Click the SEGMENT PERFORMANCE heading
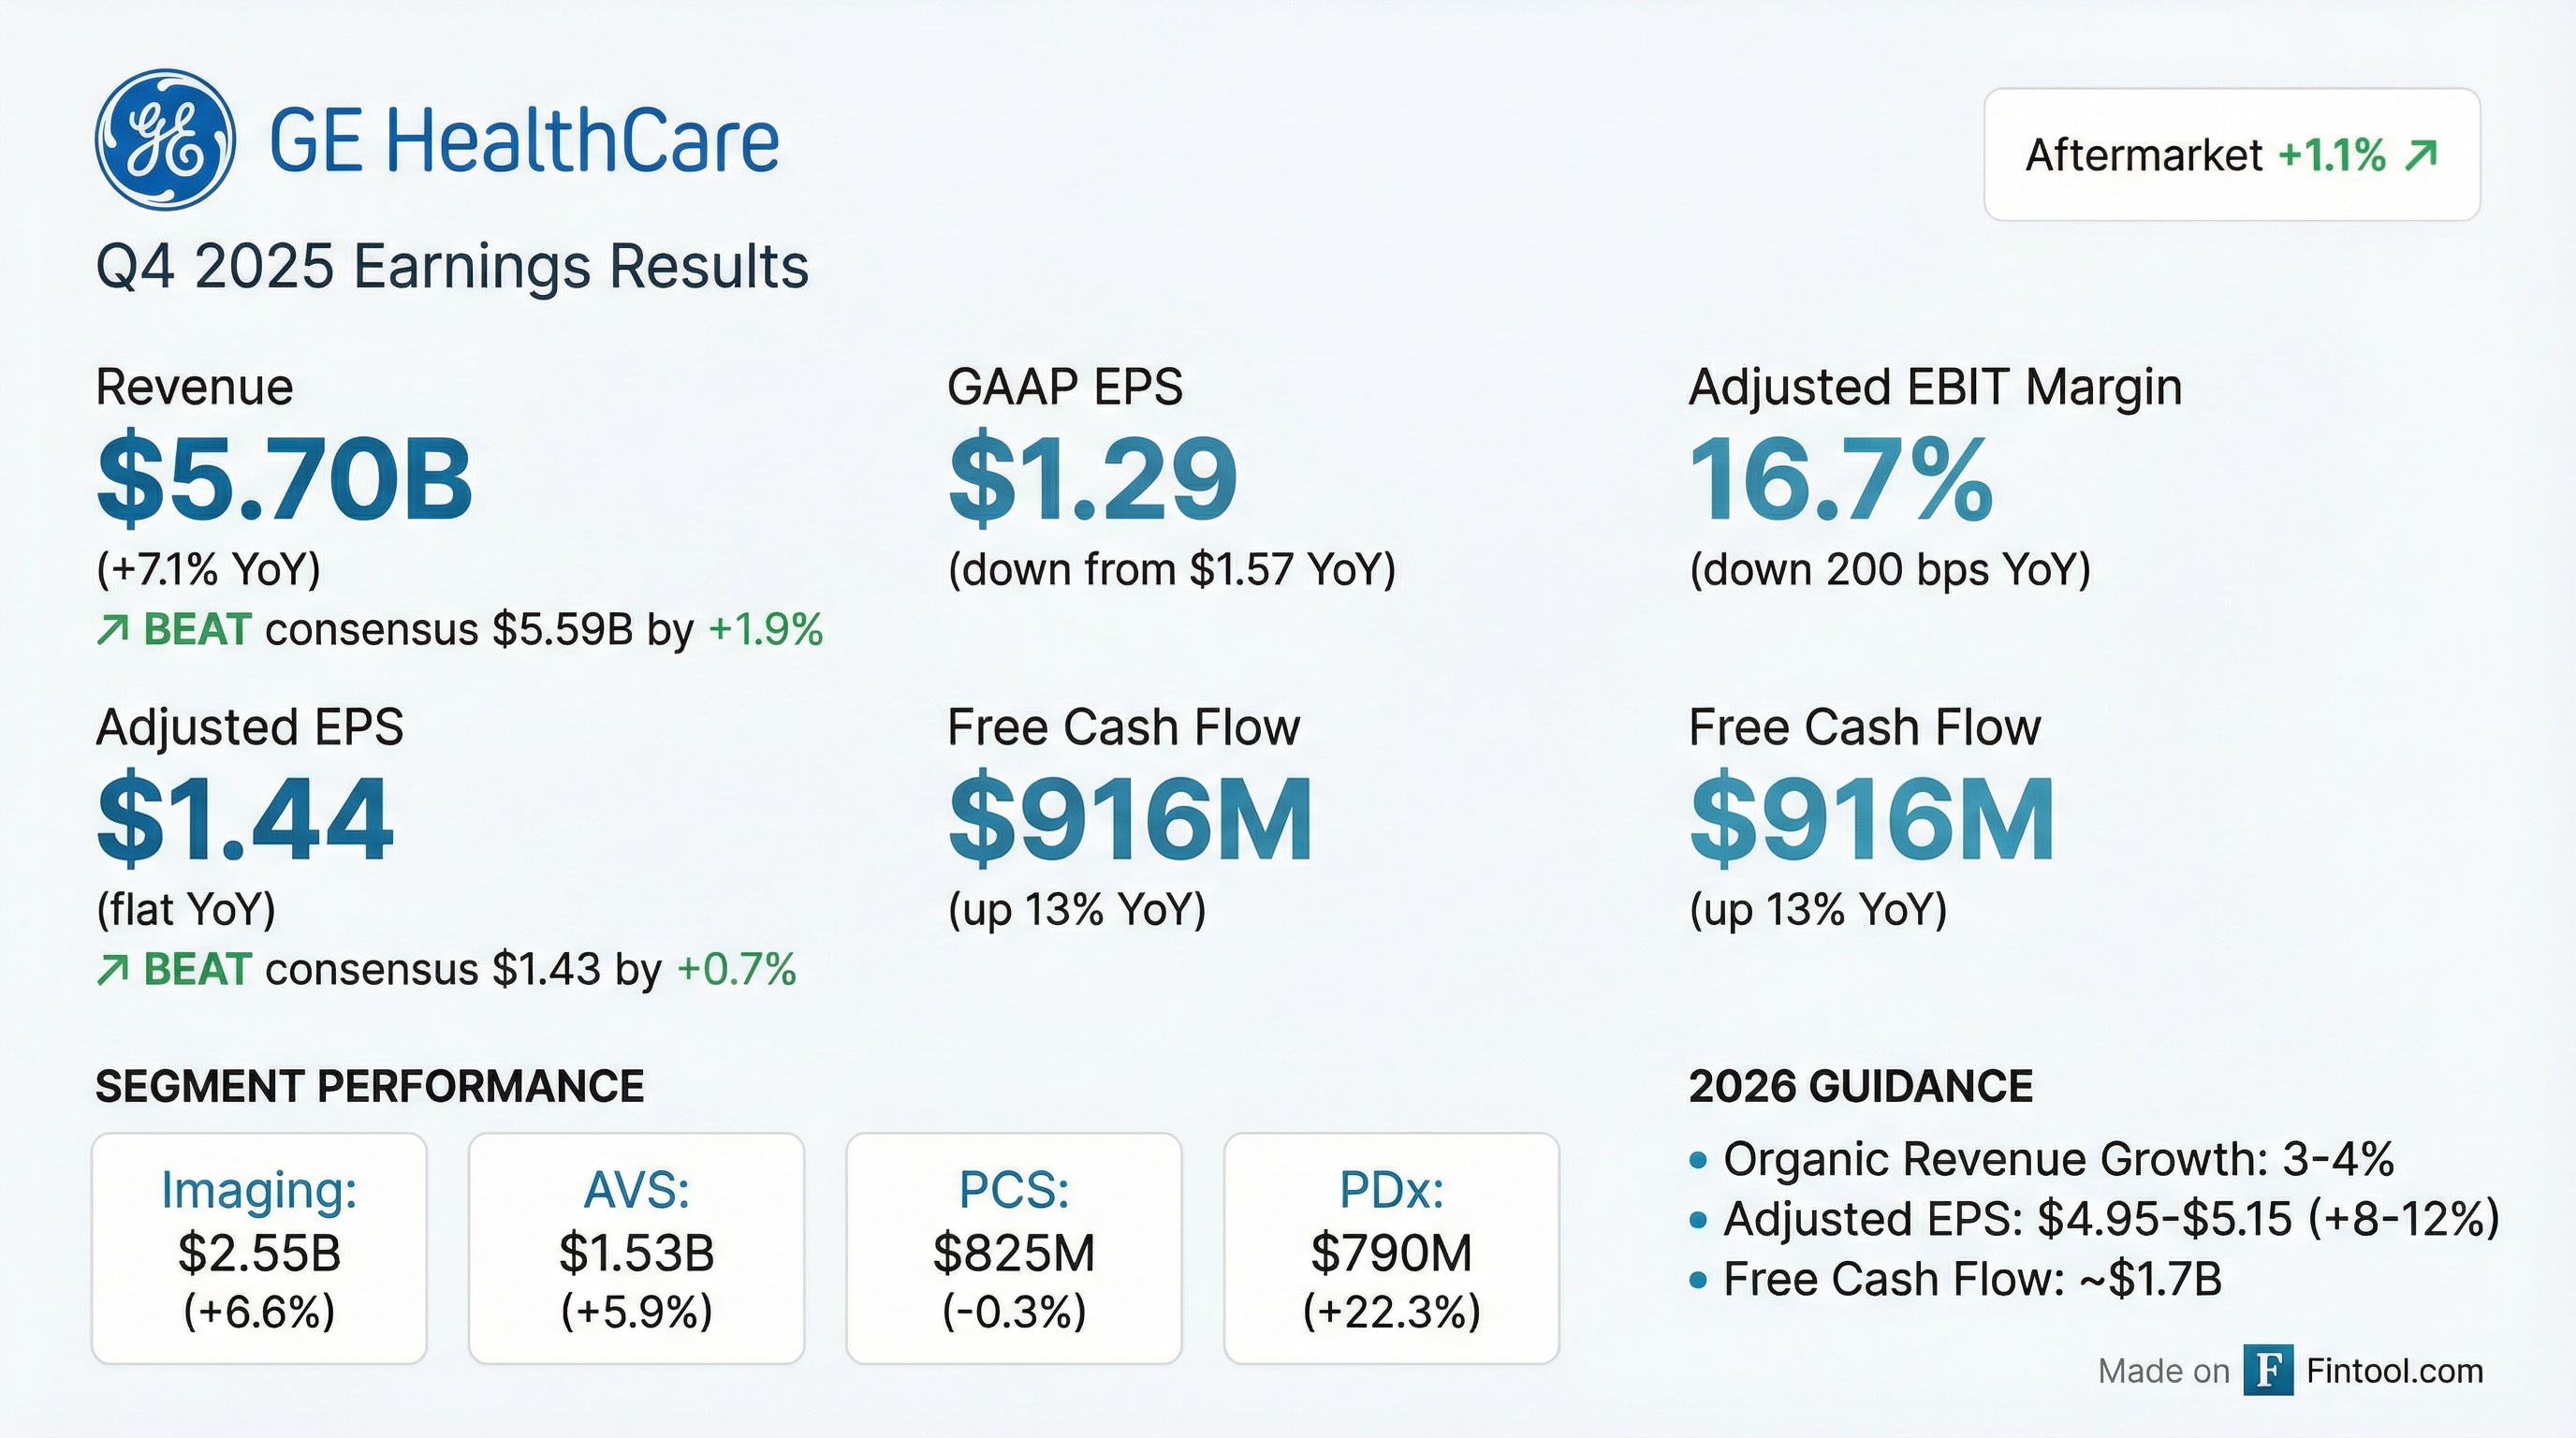The image size is (2576, 1438). coord(370,1087)
